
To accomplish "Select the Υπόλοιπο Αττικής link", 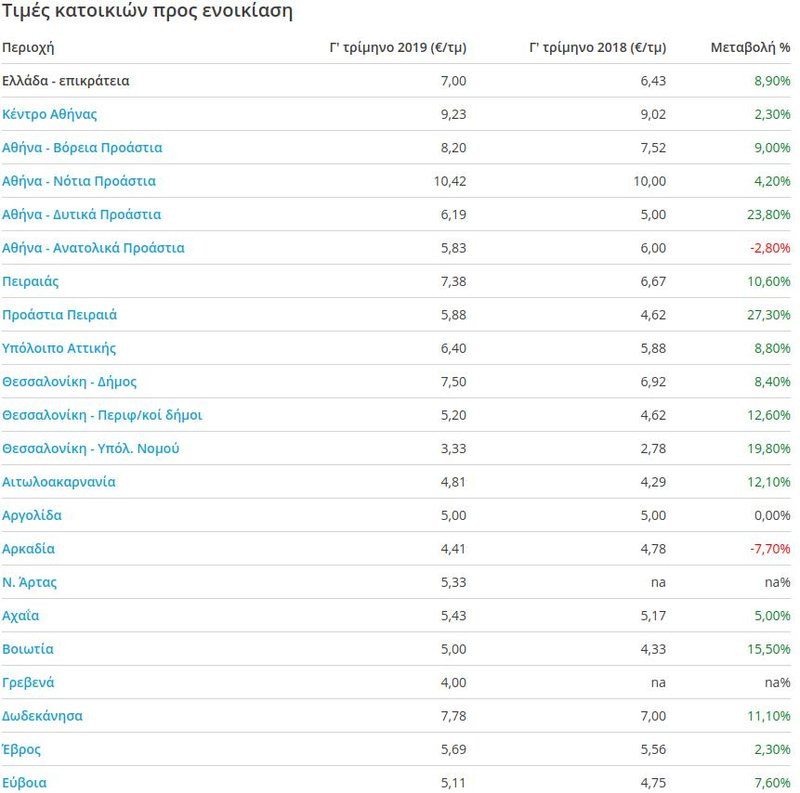I will pos(59,349).
